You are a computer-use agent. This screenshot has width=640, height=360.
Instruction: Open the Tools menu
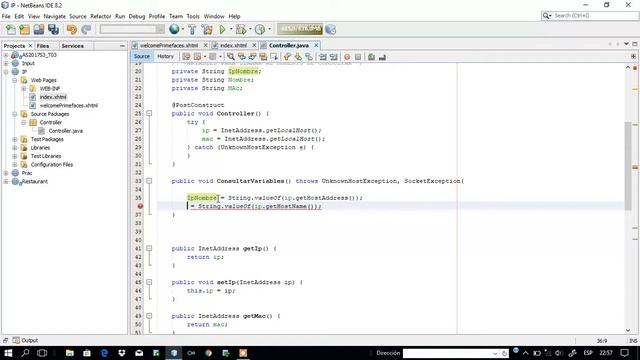point(193,16)
